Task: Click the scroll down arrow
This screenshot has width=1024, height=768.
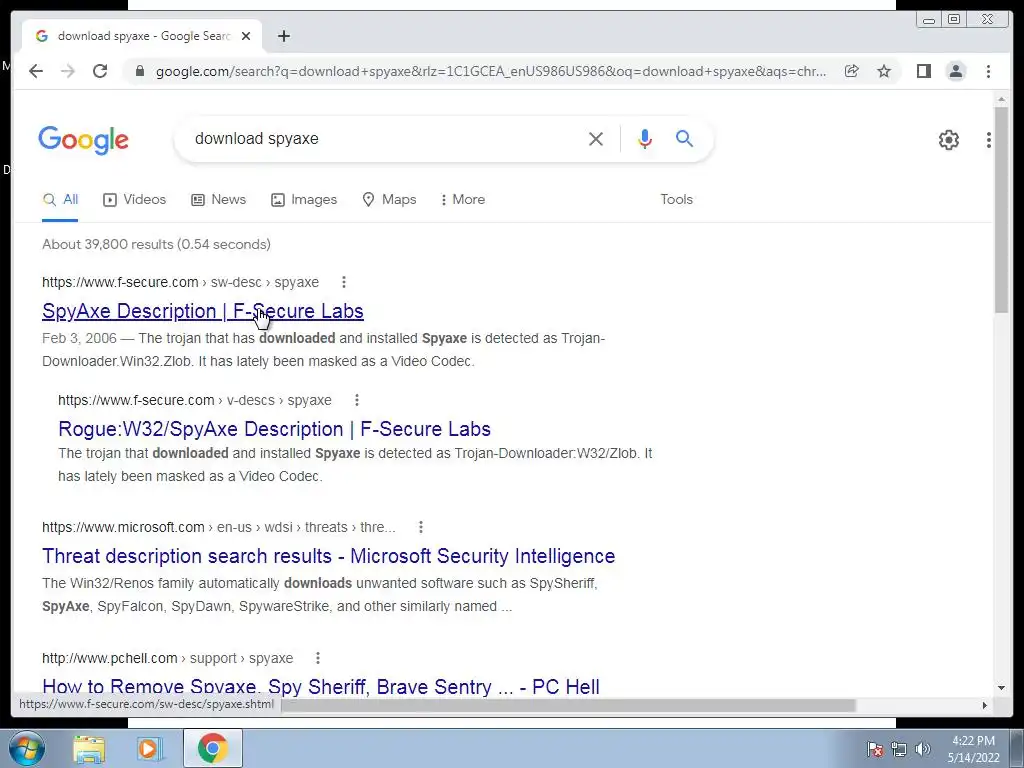Action: point(1001,688)
